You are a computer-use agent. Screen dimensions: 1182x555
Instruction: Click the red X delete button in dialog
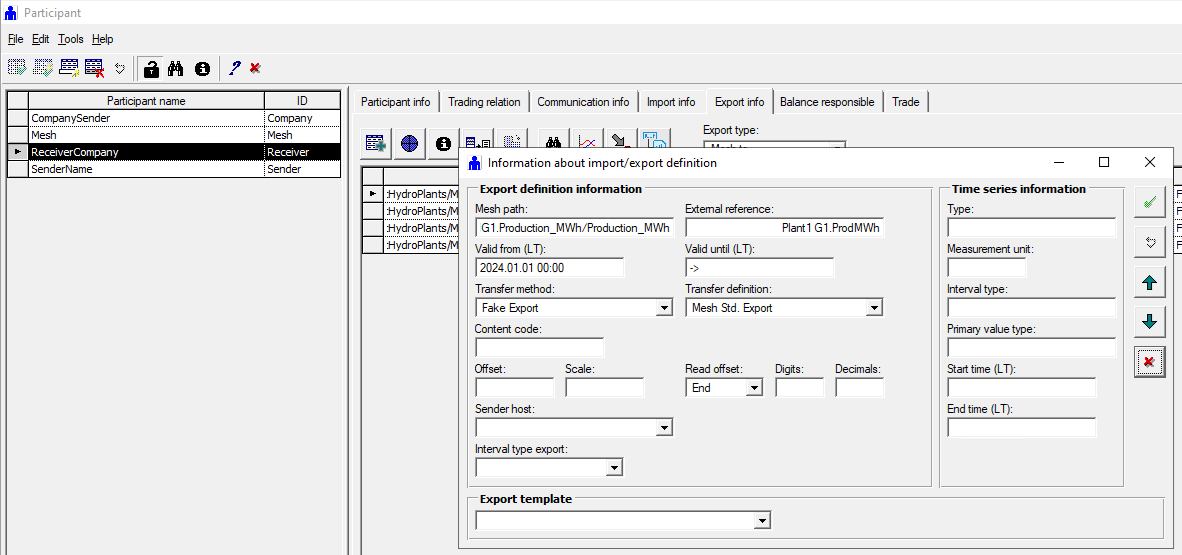click(1150, 362)
